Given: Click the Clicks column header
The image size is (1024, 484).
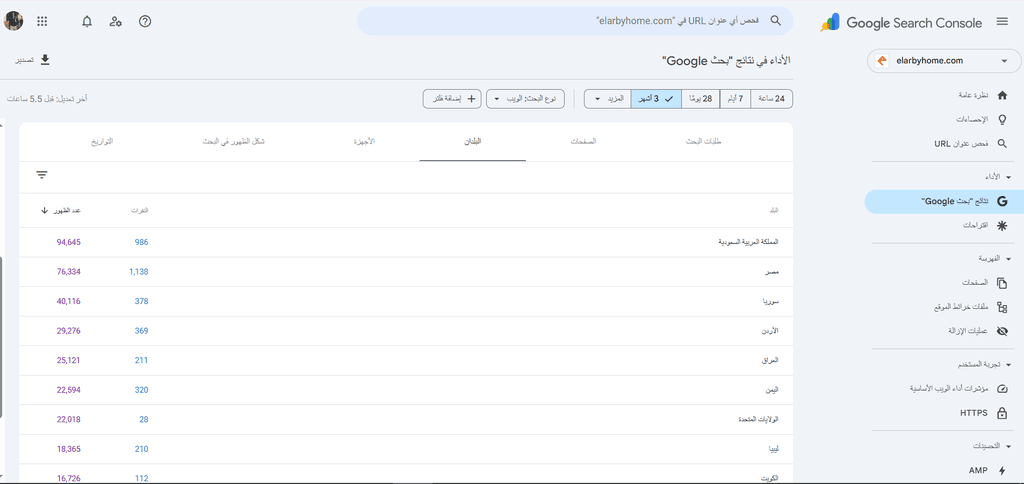Looking at the screenshot, I should point(140,210).
